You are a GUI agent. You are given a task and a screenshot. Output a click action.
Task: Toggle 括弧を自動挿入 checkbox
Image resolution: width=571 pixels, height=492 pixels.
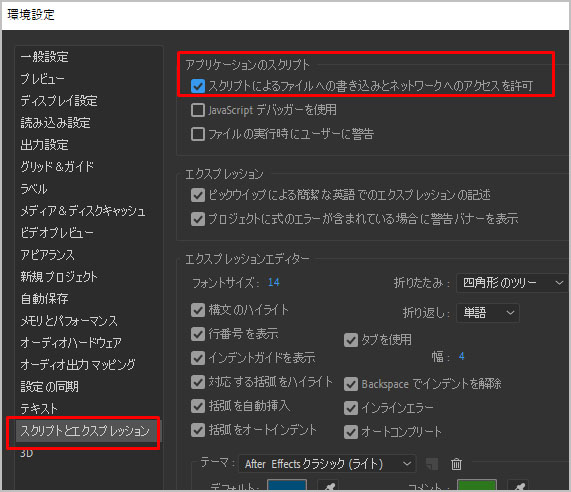pyautogui.click(x=198, y=406)
